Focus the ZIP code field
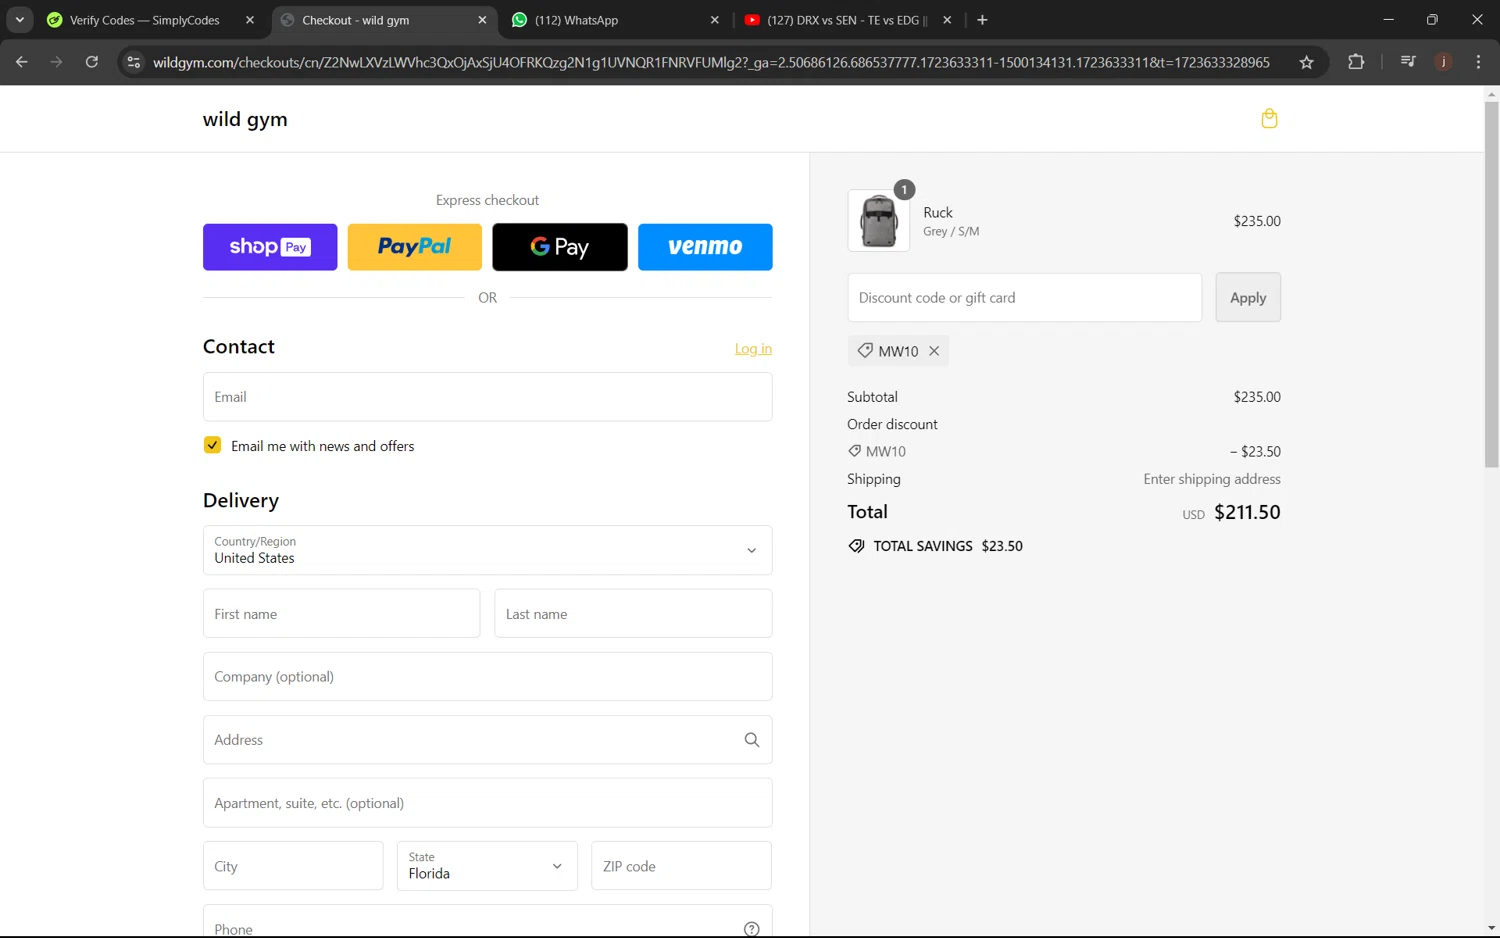 coord(681,866)
